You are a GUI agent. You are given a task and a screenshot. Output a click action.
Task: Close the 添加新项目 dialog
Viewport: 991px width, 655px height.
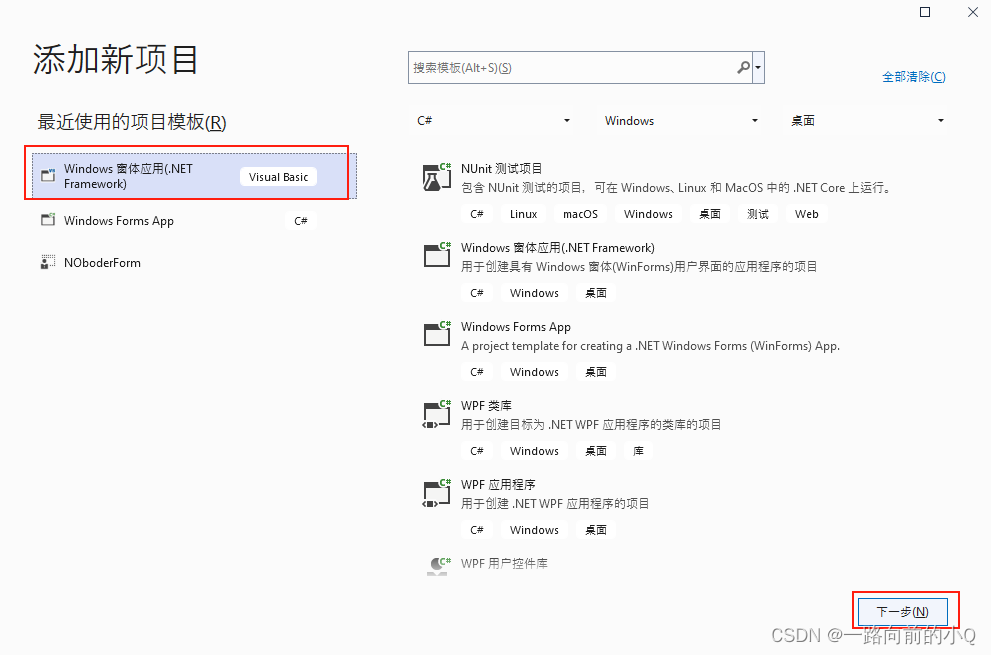pyautogui.click(x=973, y=12)
